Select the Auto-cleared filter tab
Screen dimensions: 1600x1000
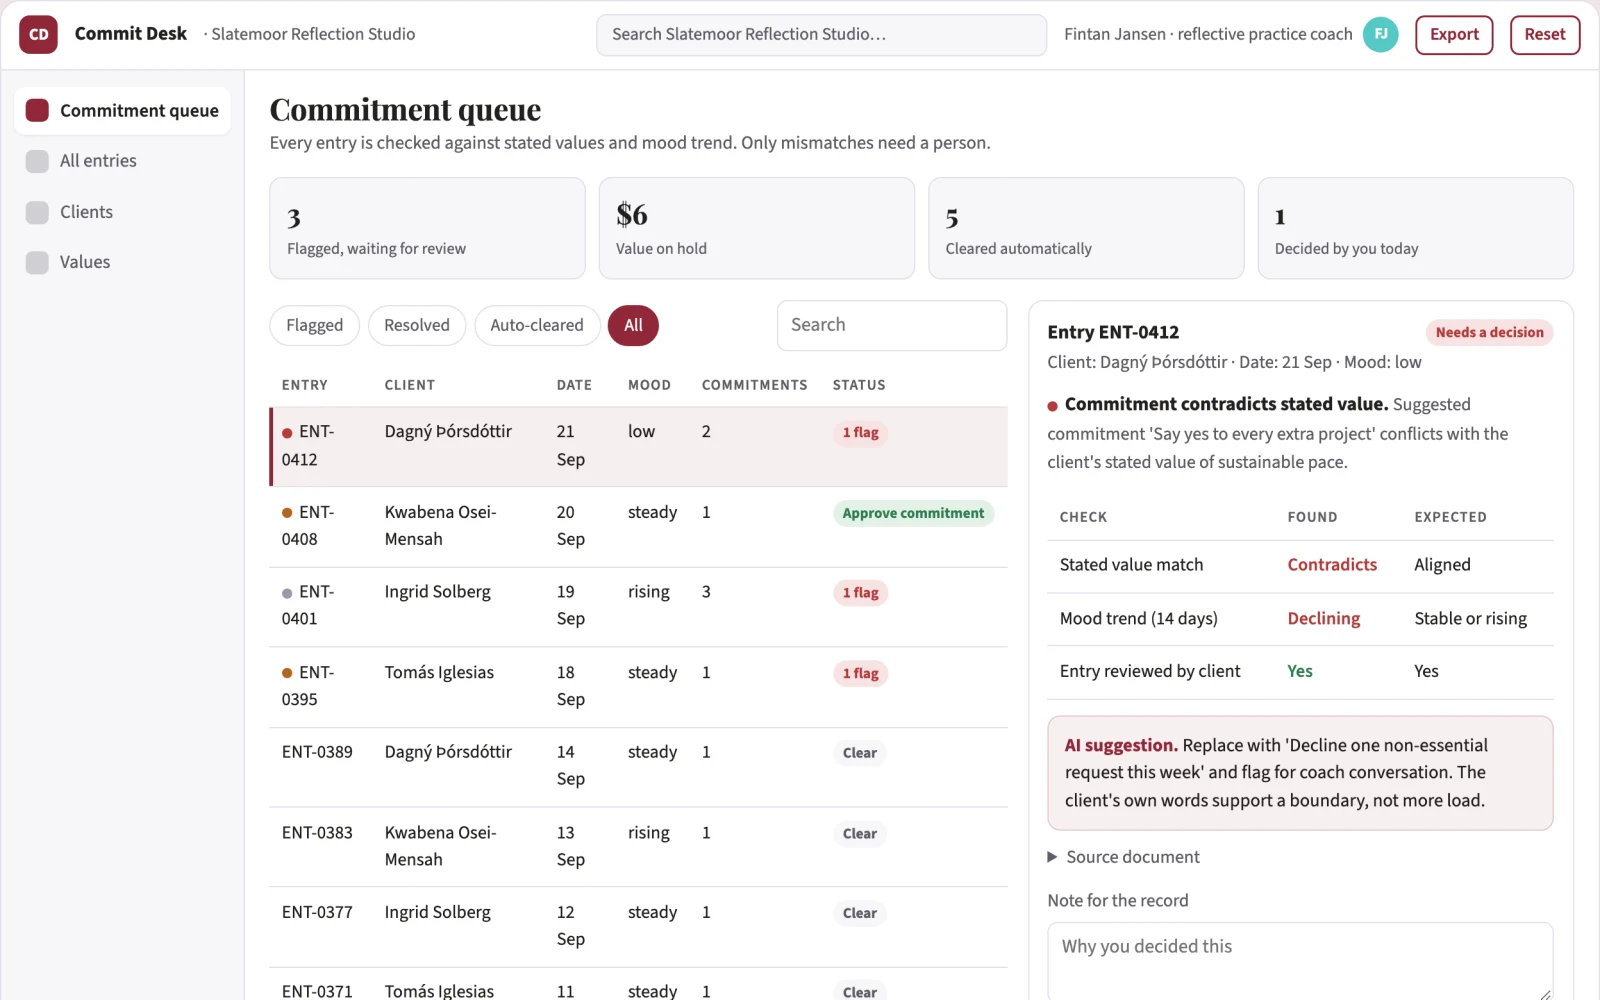pos(537,325)
